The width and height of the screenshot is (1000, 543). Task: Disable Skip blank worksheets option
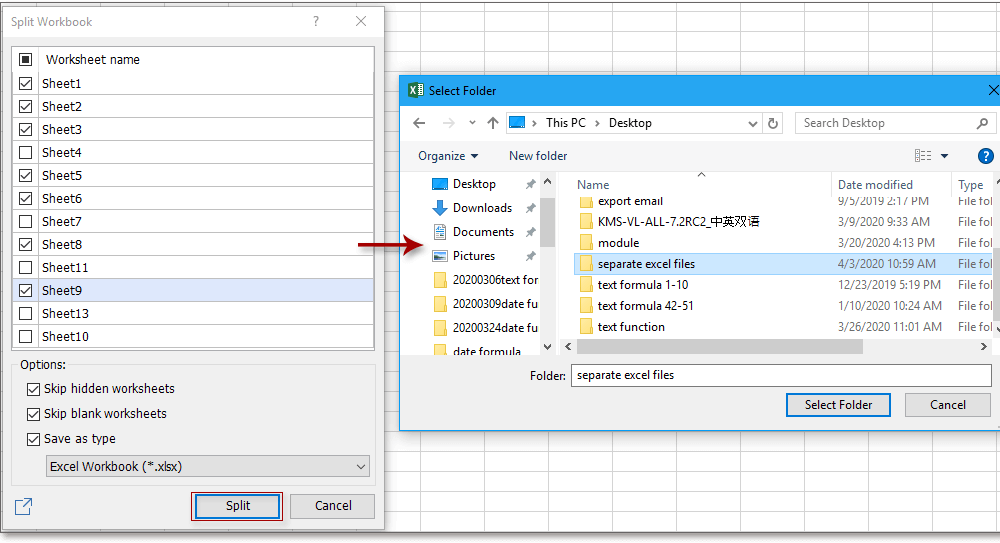coord(33,414)
